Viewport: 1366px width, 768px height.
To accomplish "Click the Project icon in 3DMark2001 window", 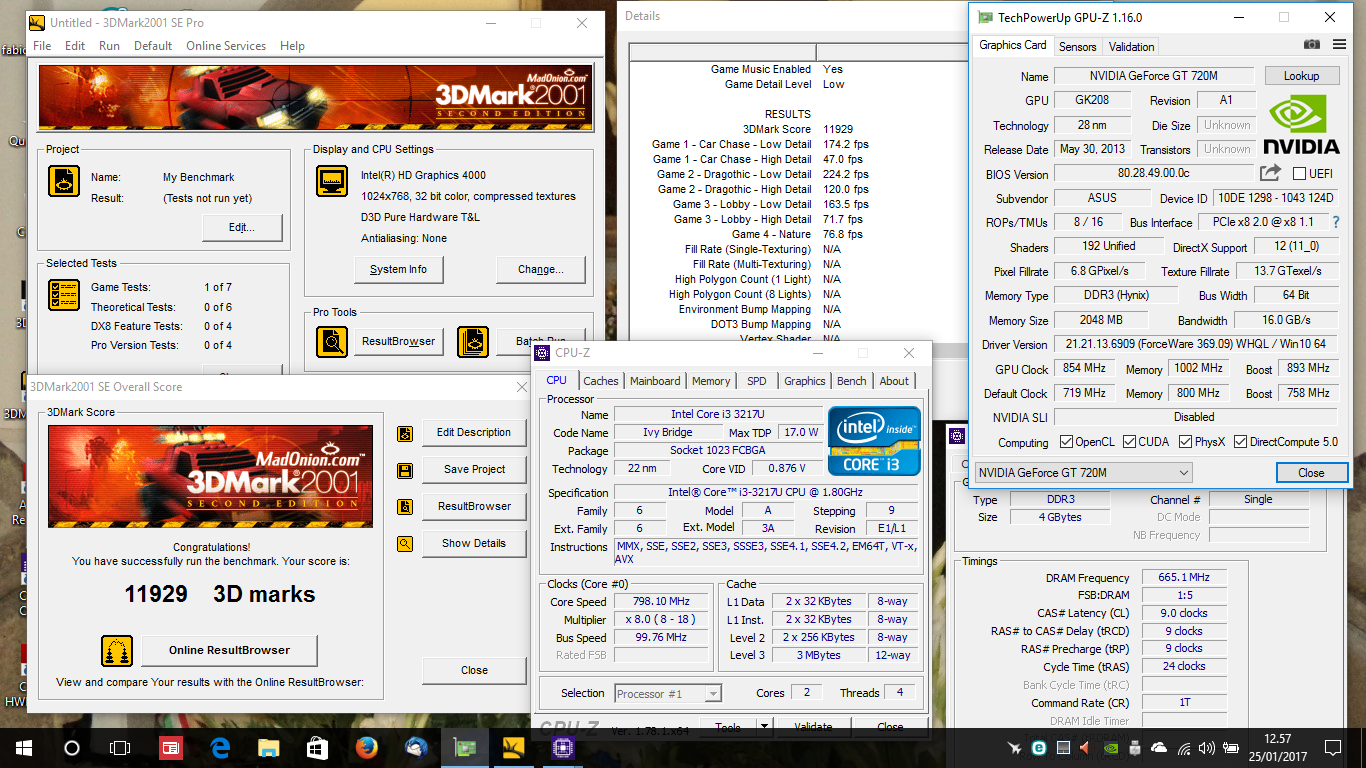I will click(64, 181).
